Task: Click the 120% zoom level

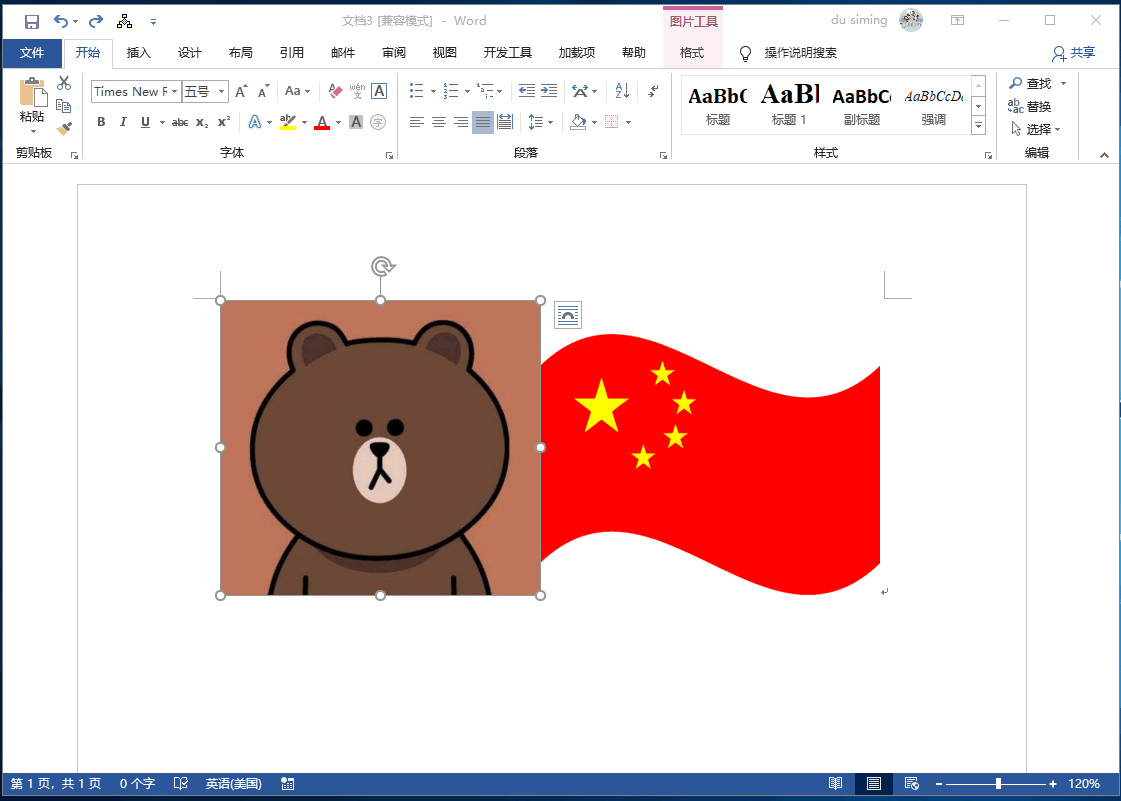Action: pos(1084,784)
